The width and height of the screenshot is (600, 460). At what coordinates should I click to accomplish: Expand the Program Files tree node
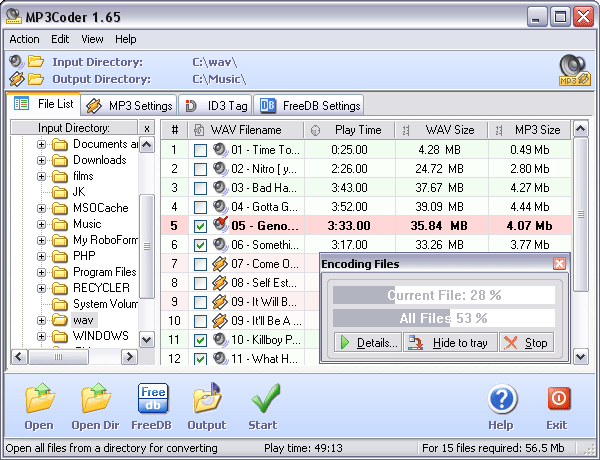click(42, 272)
